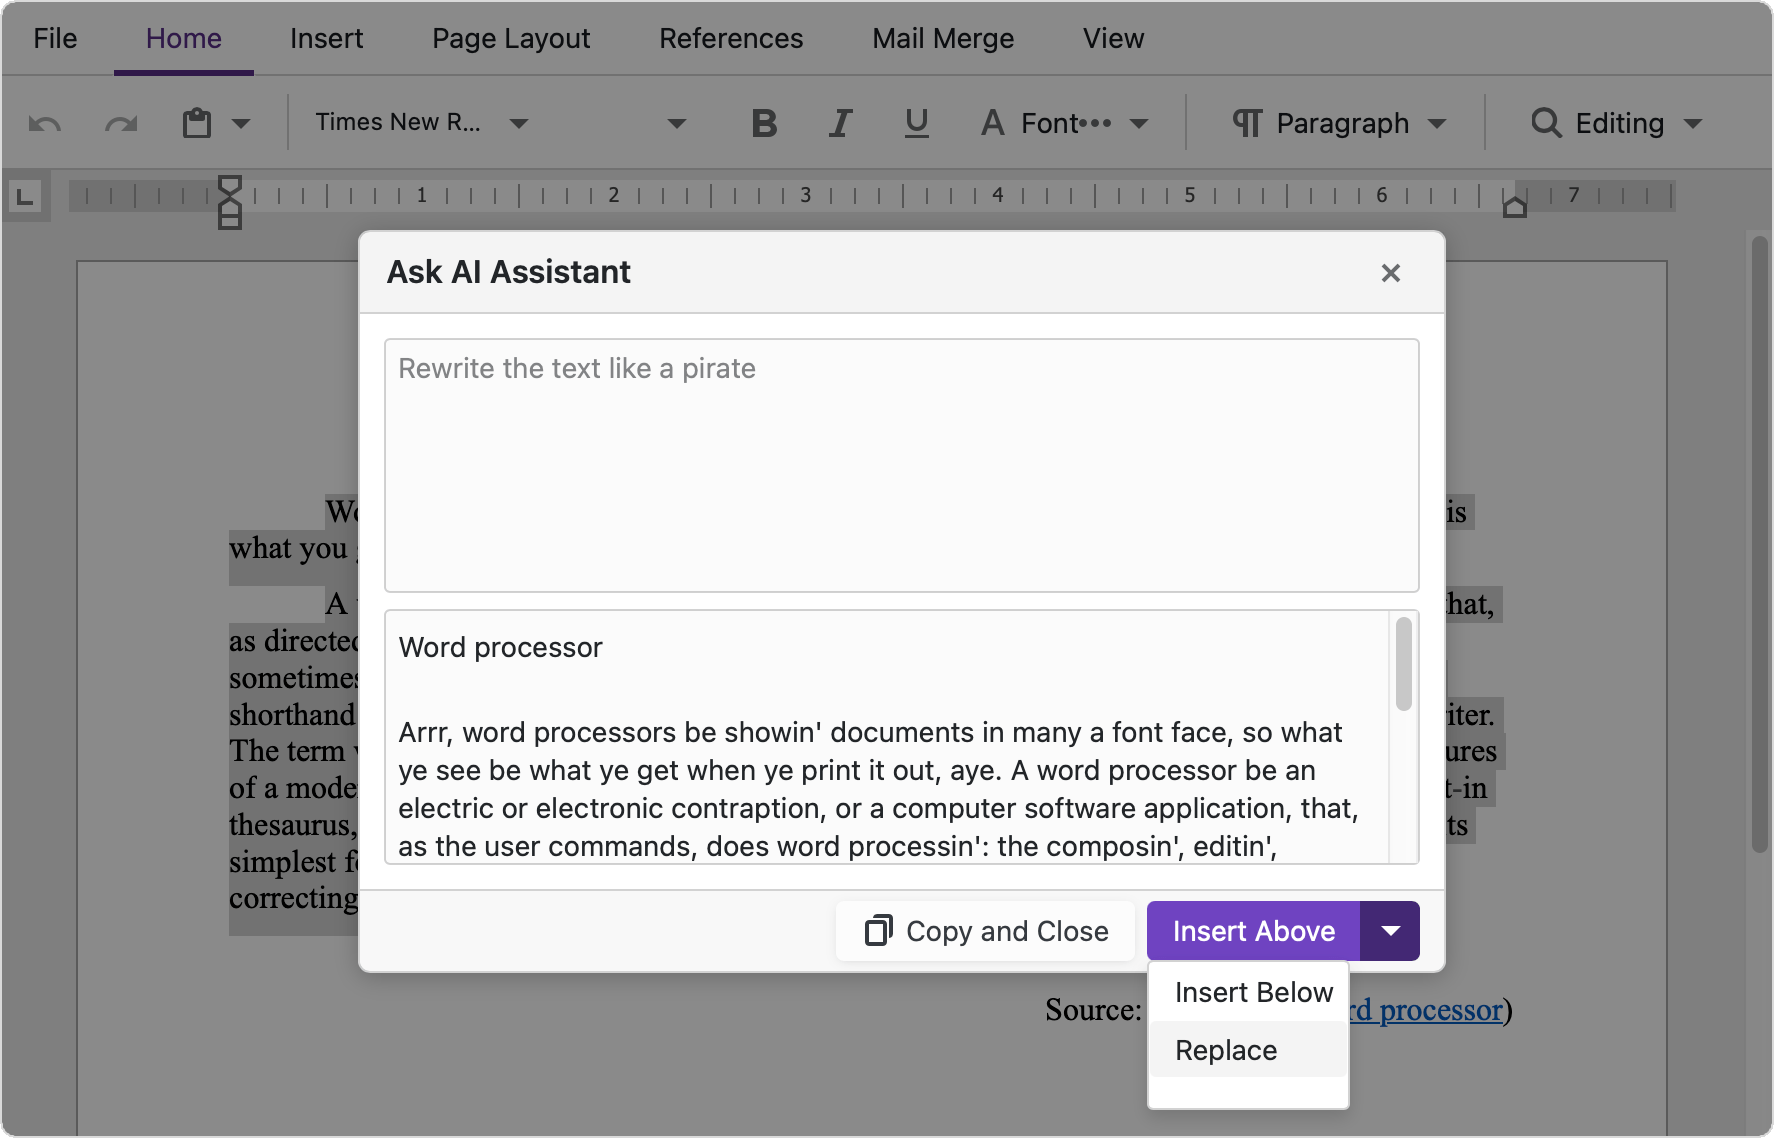
Task: Toggle underline formatting
Action: pyautogui.click(x=916, y=122)
